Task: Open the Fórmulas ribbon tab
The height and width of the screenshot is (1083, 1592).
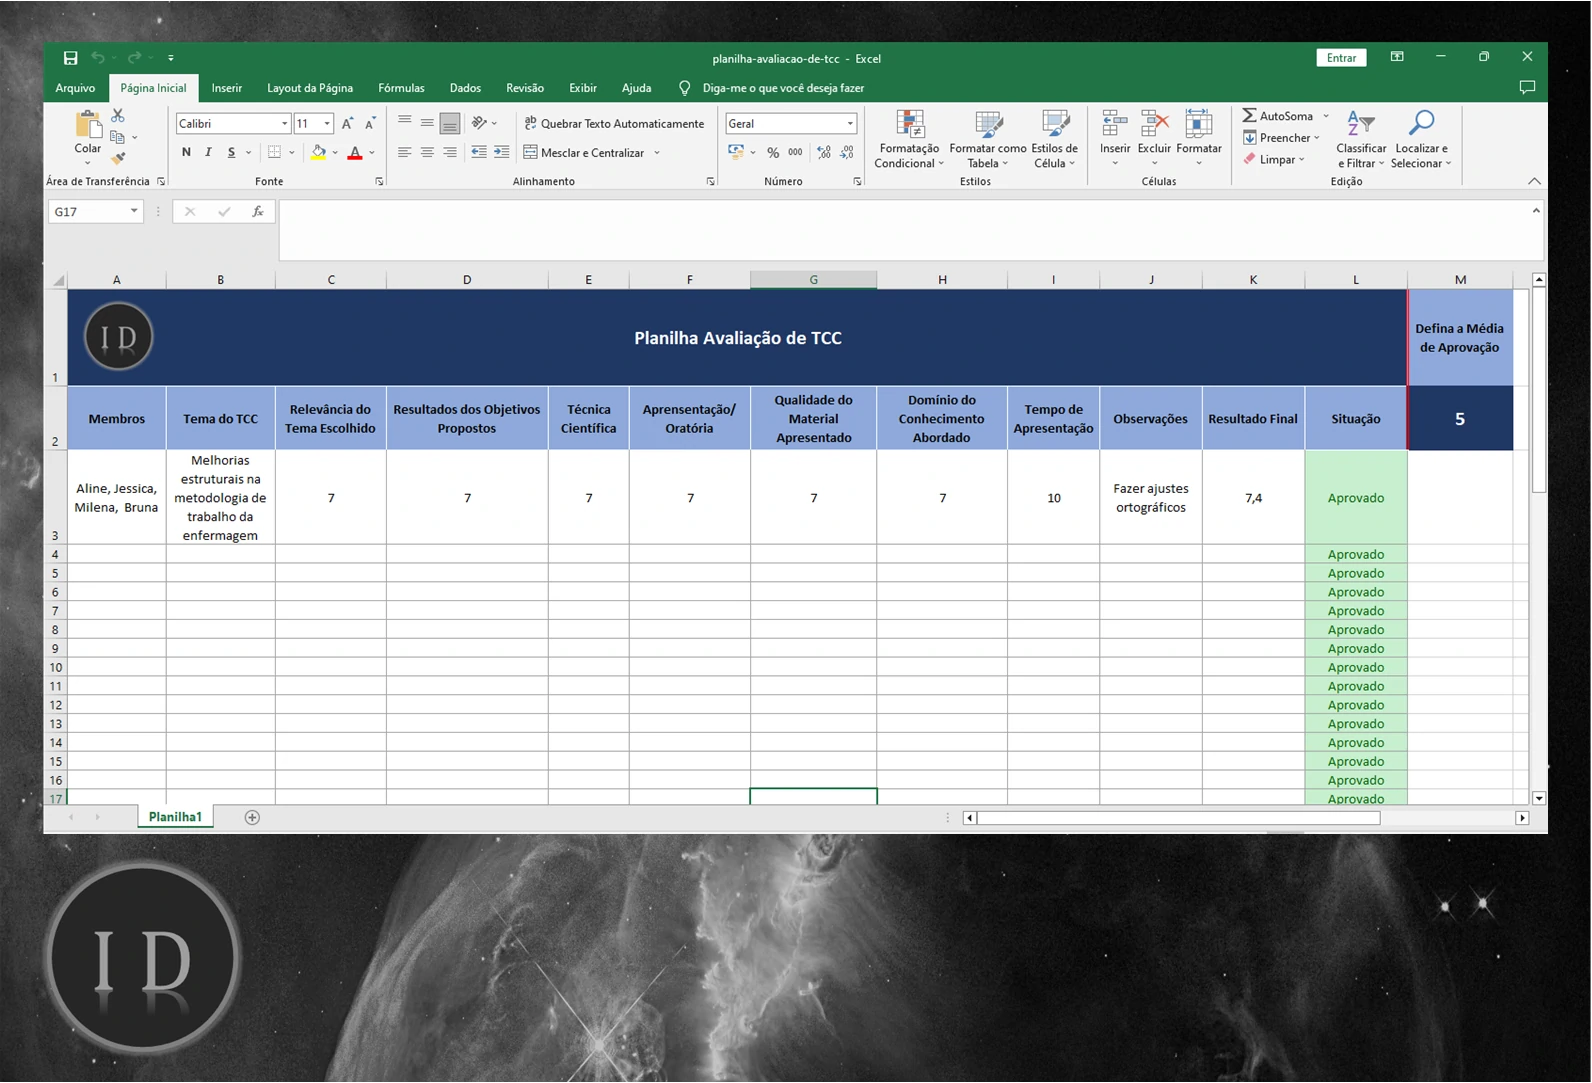Action: (401, 88)
